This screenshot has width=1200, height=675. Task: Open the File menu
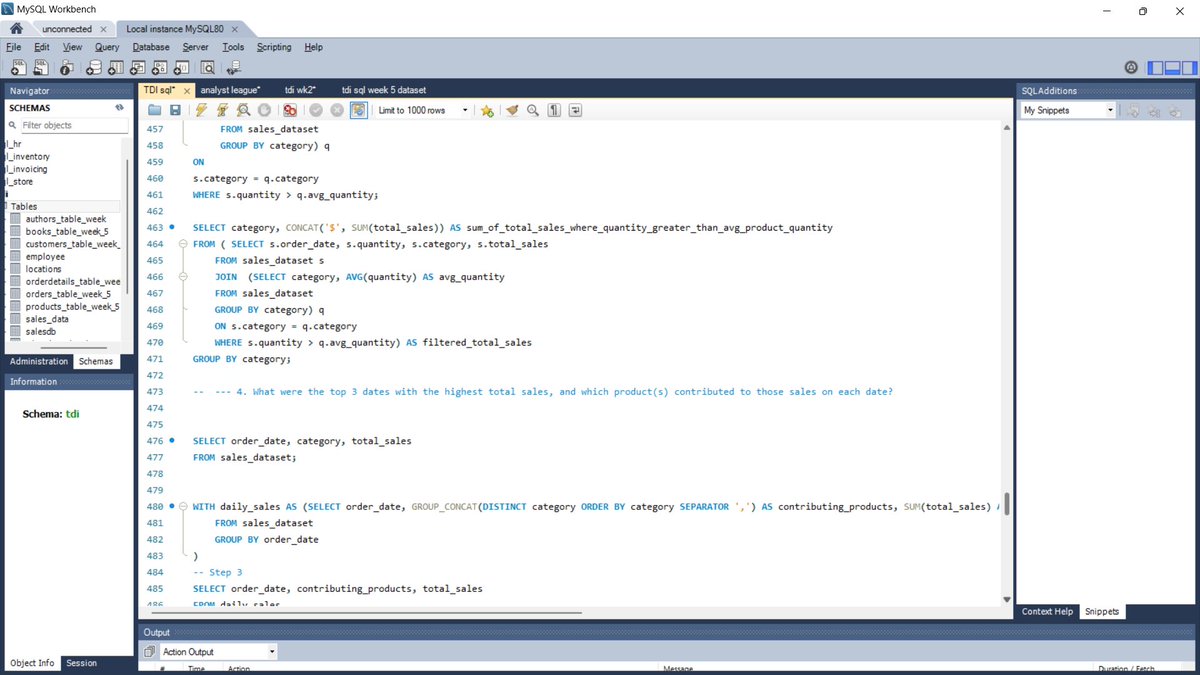point(13,47)
